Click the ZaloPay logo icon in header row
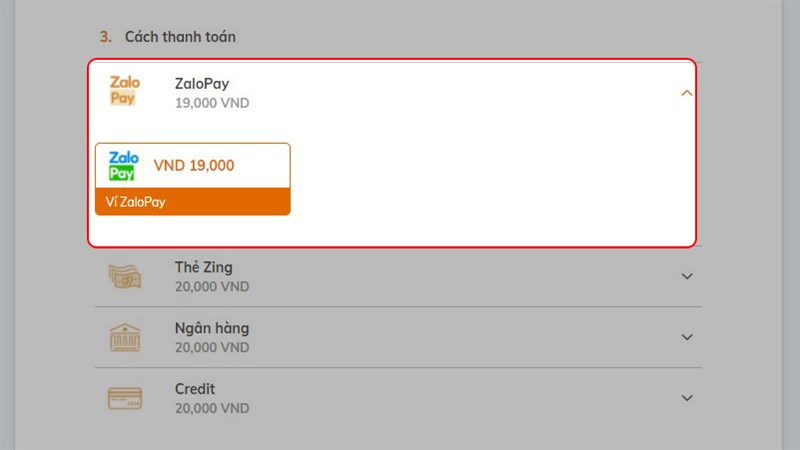Screen dimensions: 800x450 [124, 90]
